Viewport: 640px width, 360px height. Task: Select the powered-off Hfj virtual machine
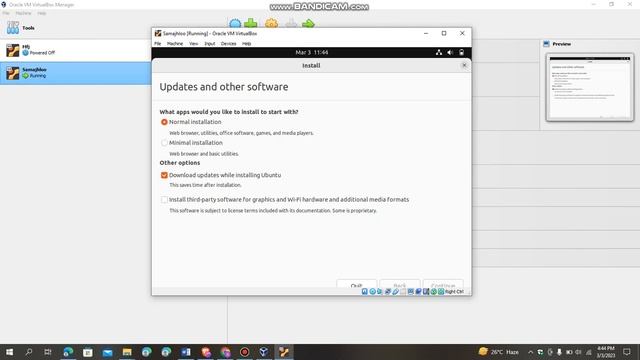[76, 50]
